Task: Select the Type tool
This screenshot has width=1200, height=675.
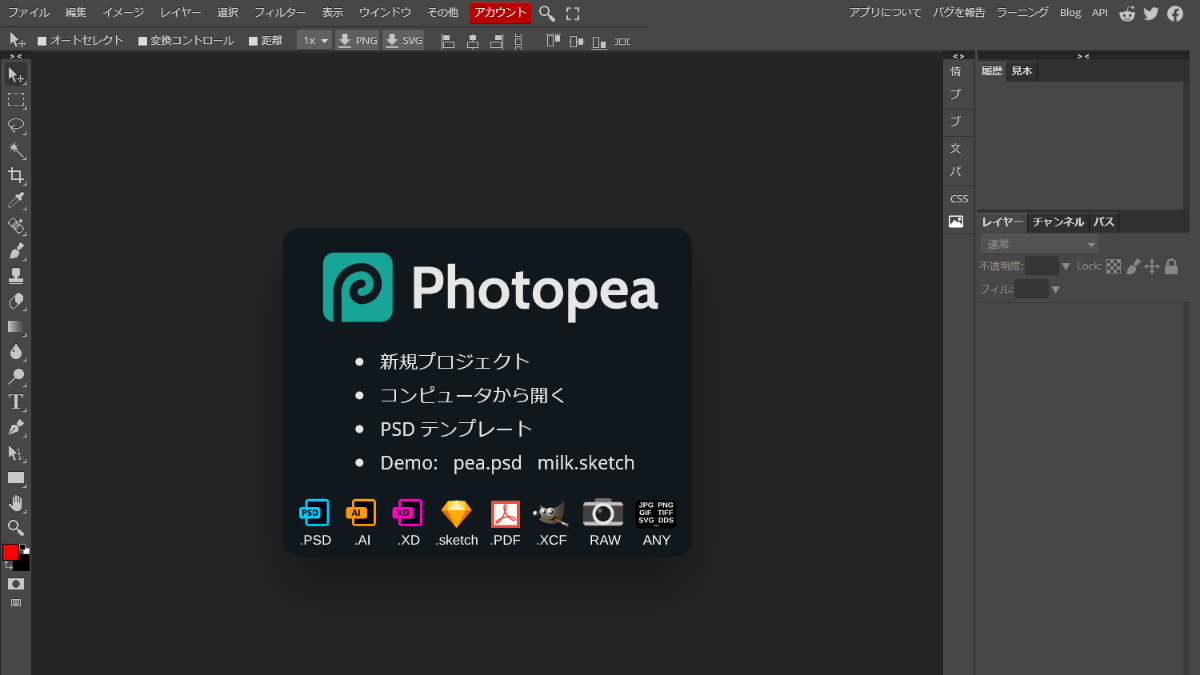Action: (x=16, y=402)
